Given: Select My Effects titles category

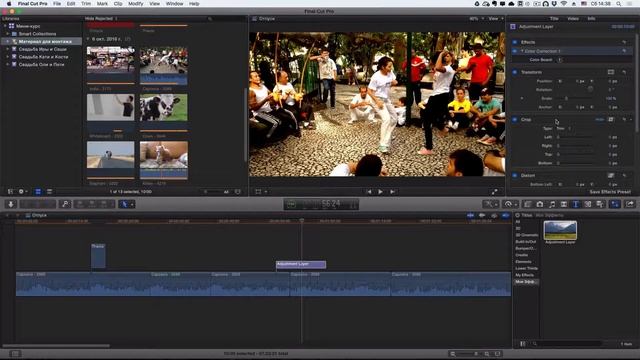Looking at the screenshot, I should click(524, 275).
